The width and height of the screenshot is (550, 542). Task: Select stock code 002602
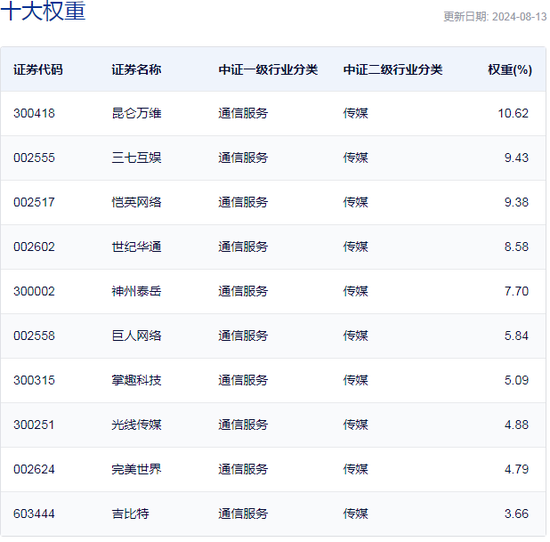(x=34, y=247)
